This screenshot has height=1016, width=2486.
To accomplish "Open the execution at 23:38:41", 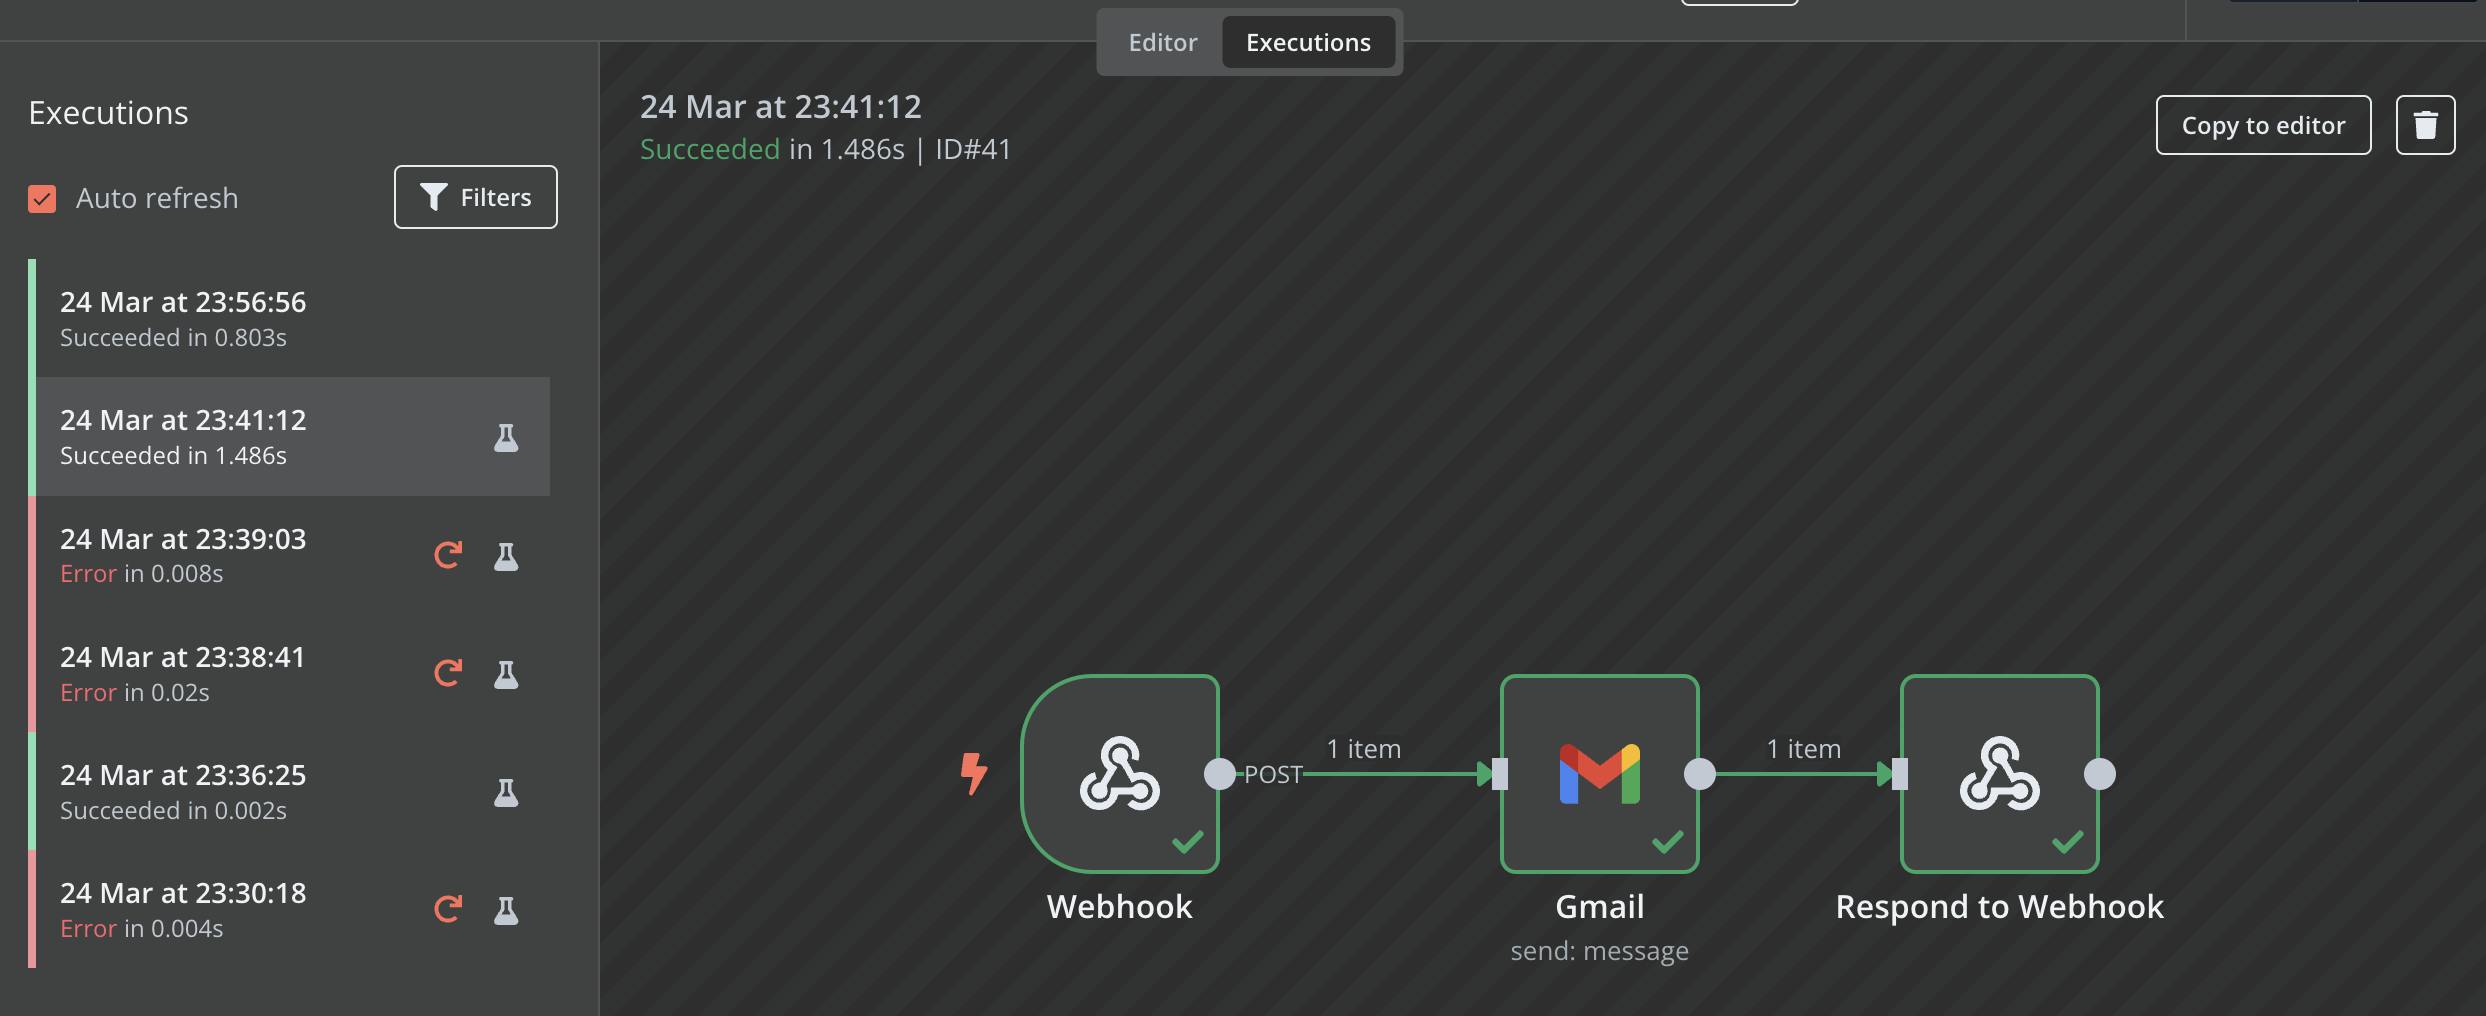I will pyautogui.click(x=290, y=673).
